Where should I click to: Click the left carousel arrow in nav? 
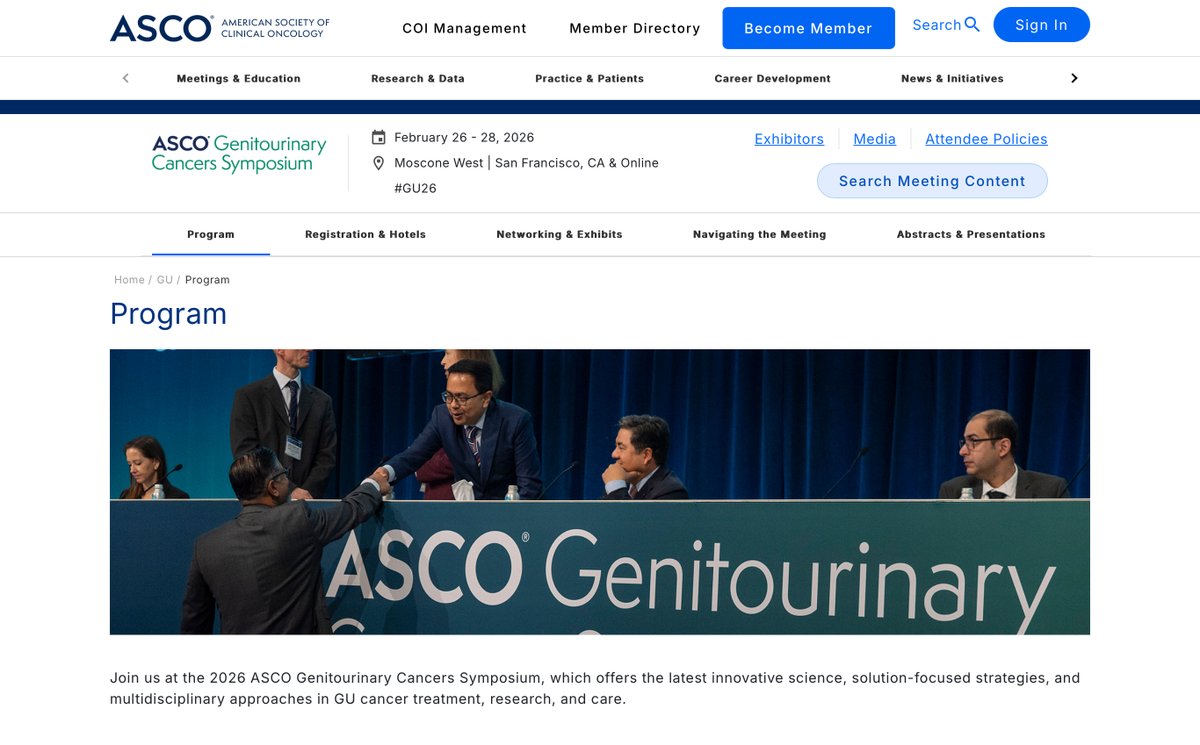[x=125, y=78]
